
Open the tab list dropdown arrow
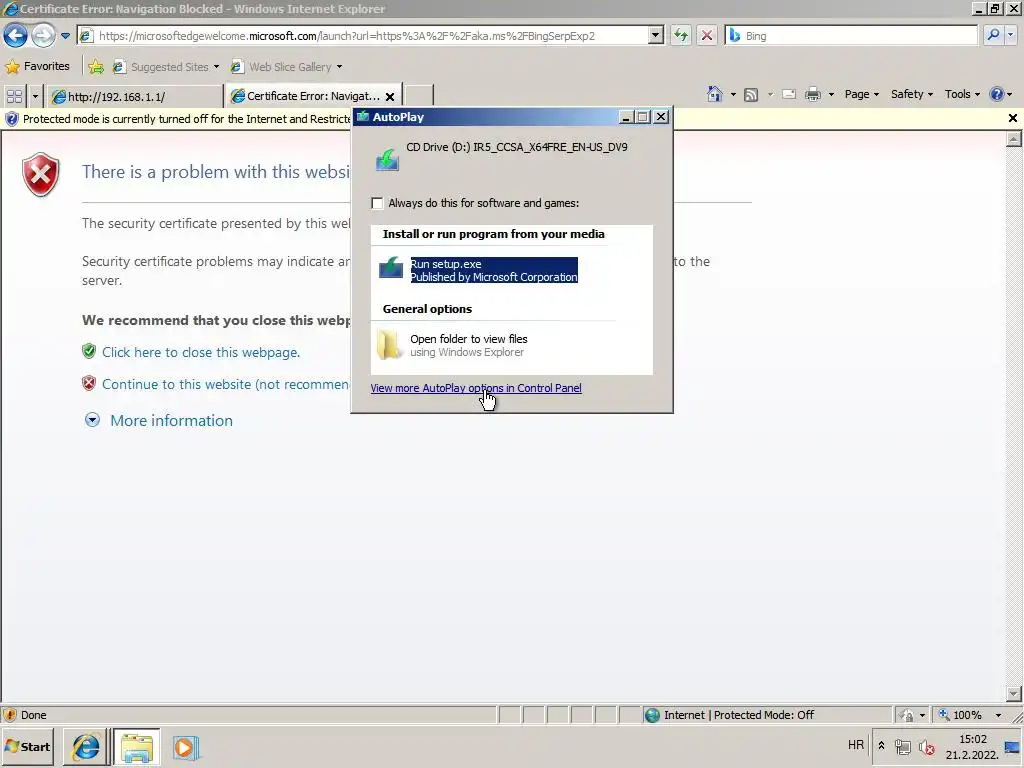pyautogui.click(x=35, y=97)
